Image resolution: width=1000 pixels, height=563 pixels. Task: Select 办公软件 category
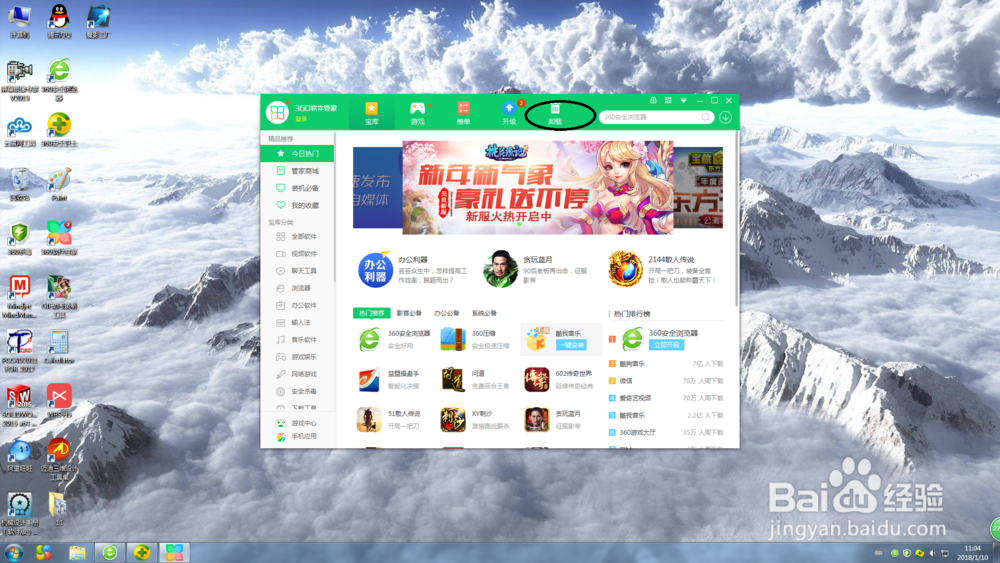coord(297,305)
